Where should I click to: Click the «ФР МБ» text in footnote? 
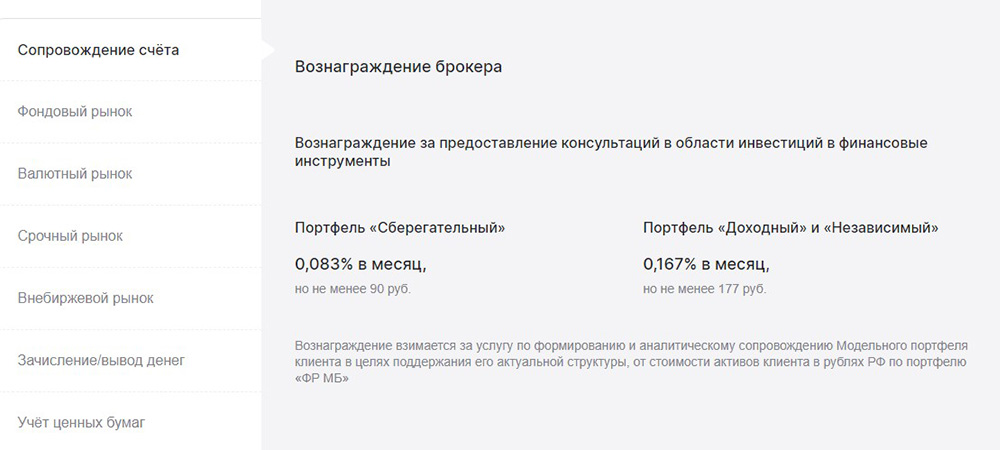[322, 378]
